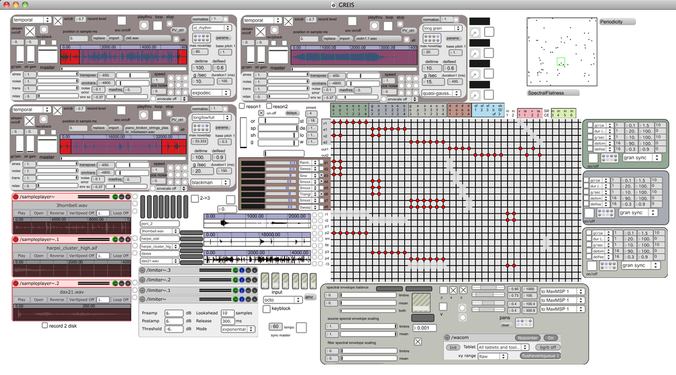This screenshot has height=375, width=676.
Task: Click the playthru round button in first granulator
Action: pos(144,25)
